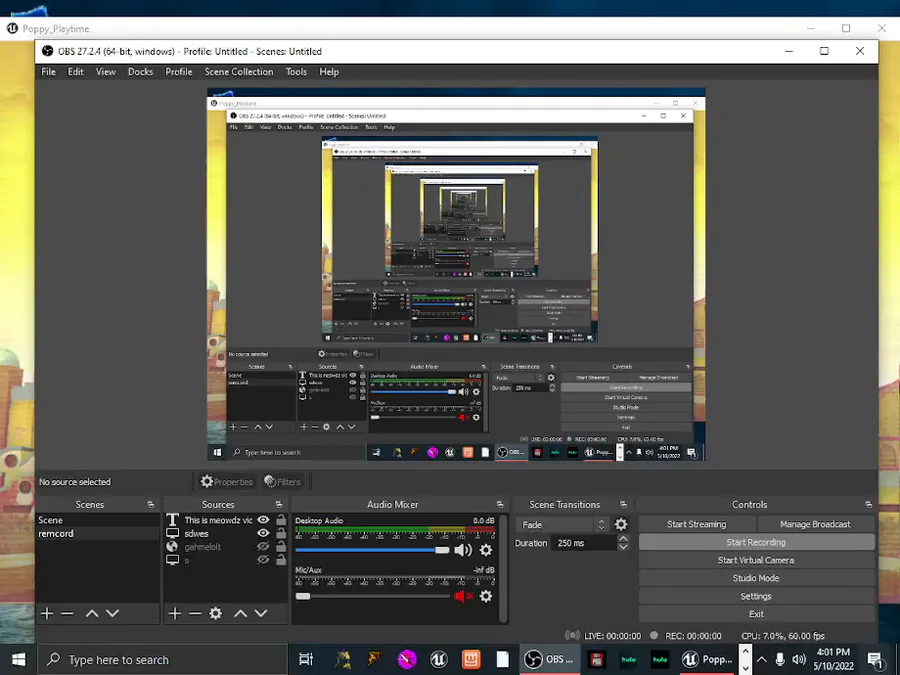The height and width of the screenshot is (675, 900).
Task: Hide the 'This is meowdz vic' source
Action: (263, 520)
